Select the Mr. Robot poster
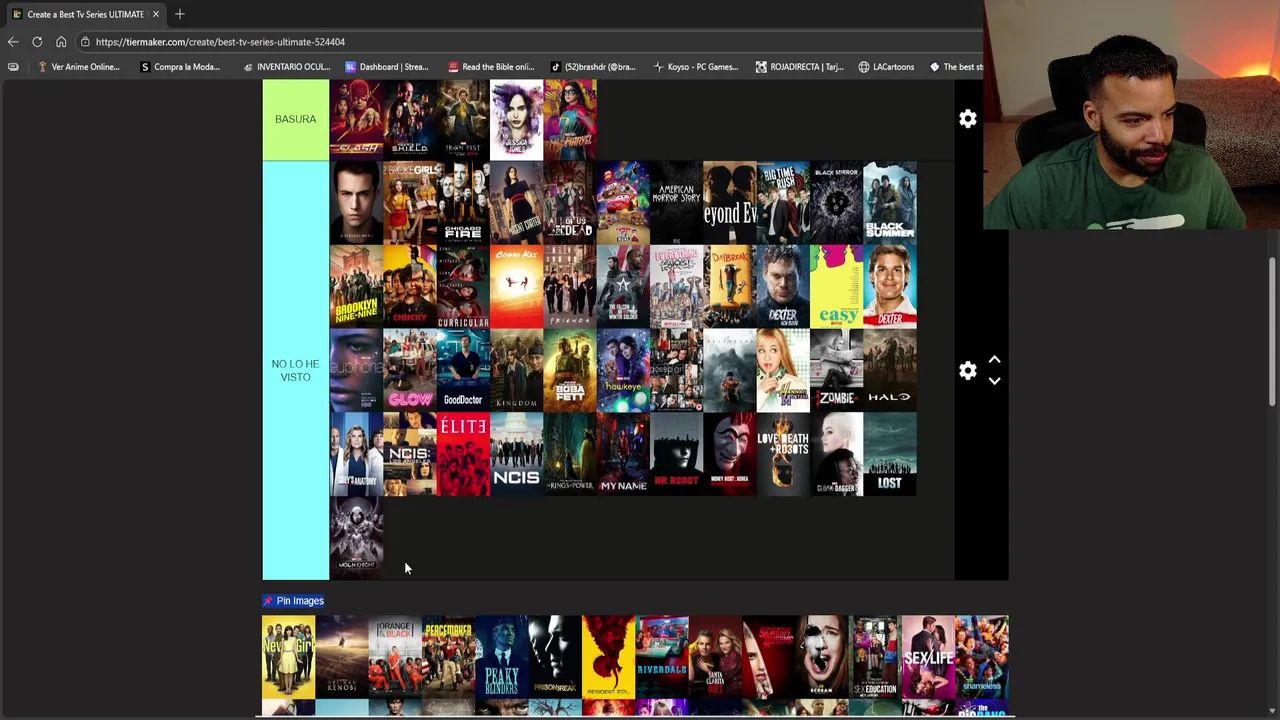Screen dimensions: 1280x720 [x=676, y=455]
